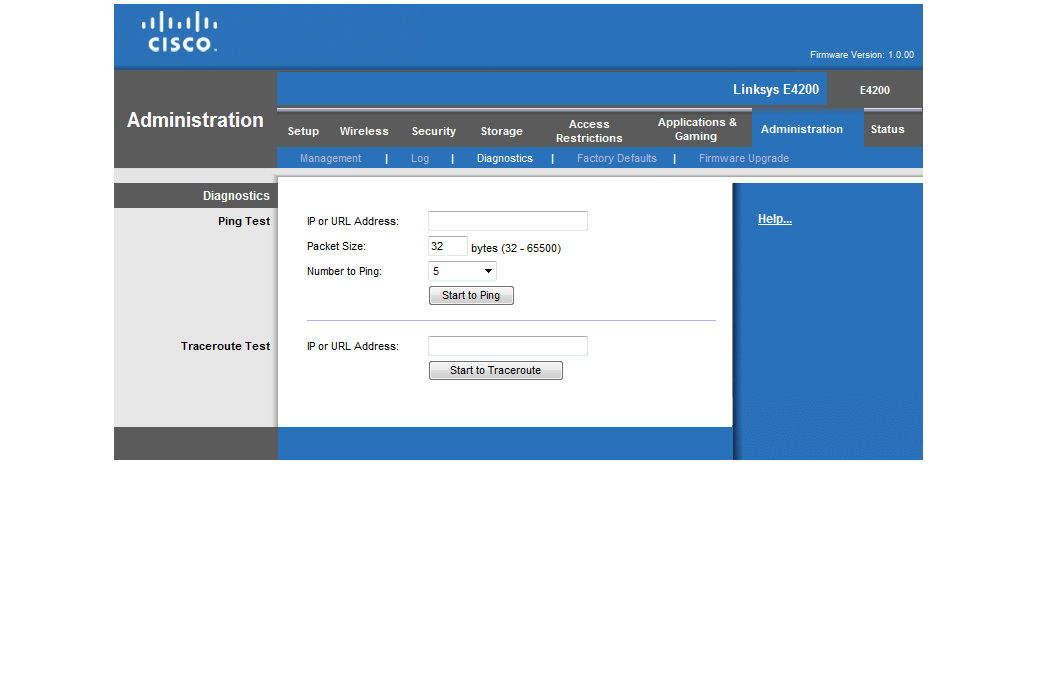Open Firmware Upgrade page

point(743,158)
